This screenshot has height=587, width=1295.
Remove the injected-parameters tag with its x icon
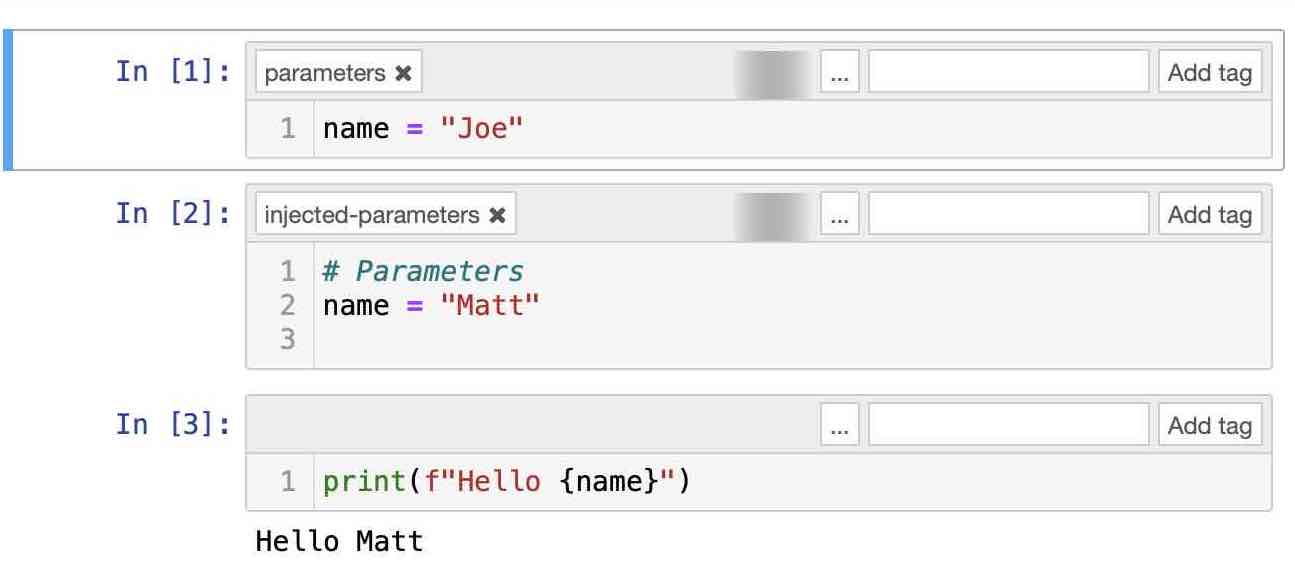tap(497, 215)
